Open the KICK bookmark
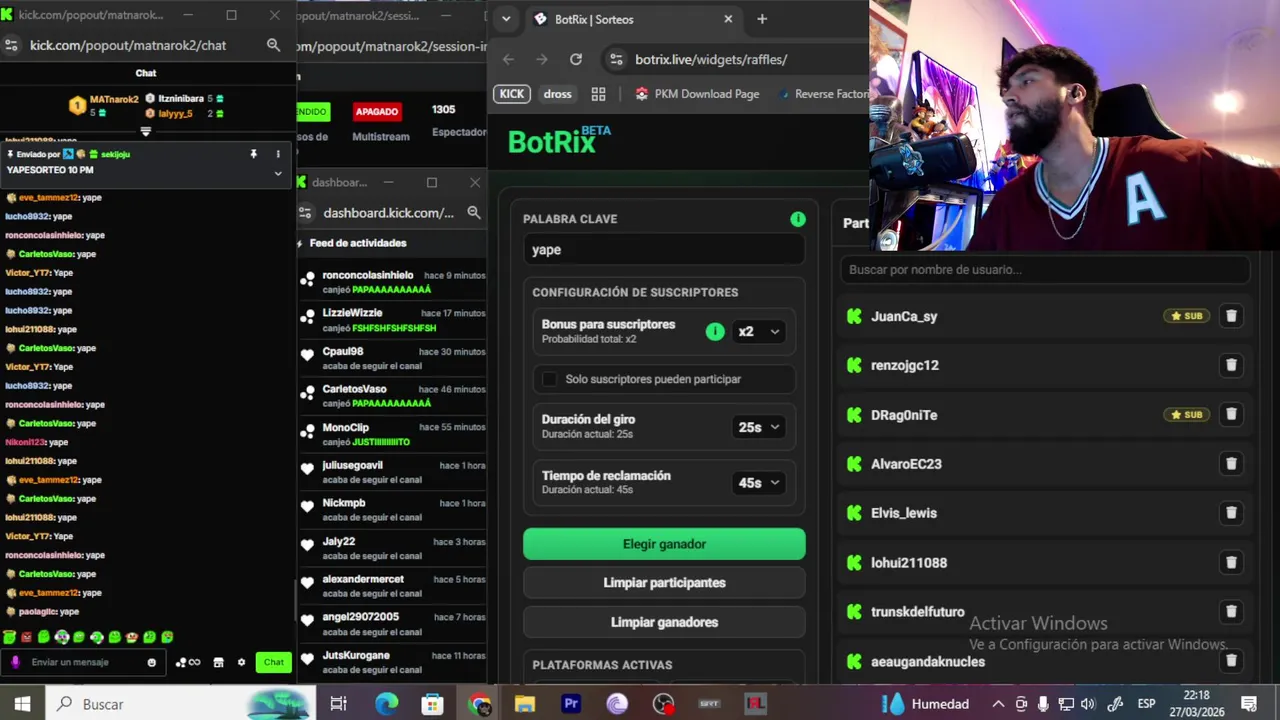 pos(511,94)
